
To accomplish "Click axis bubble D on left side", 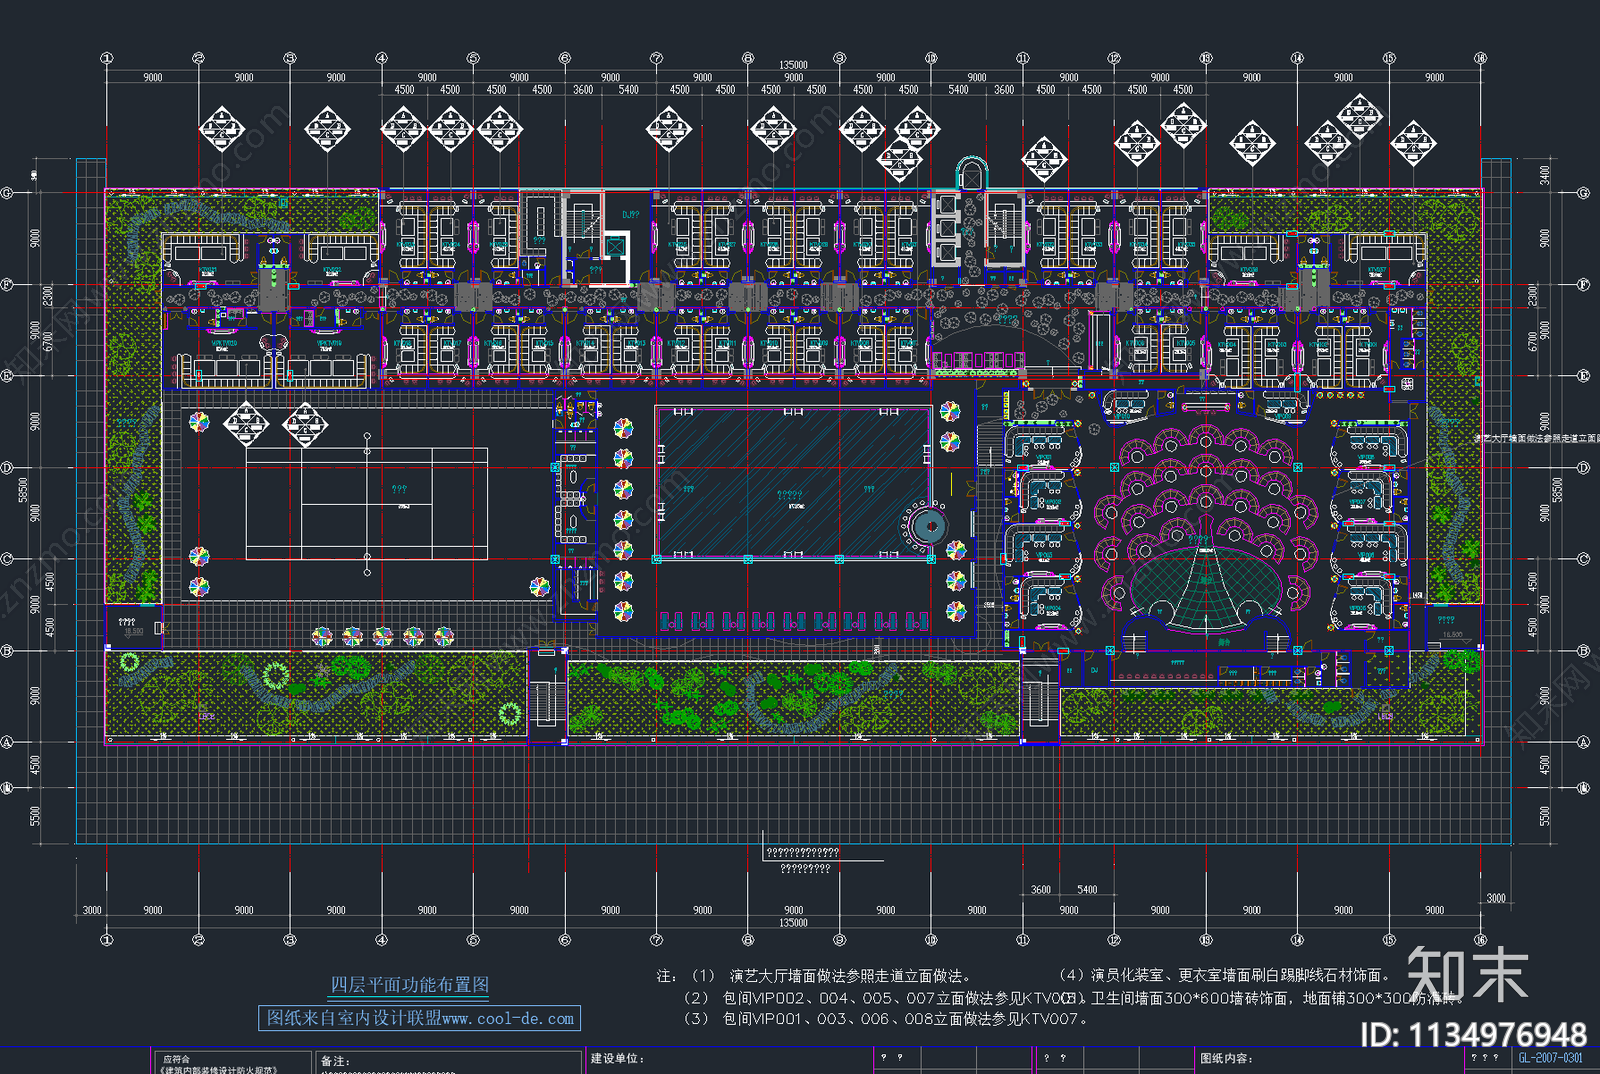I will pos(6,467).
